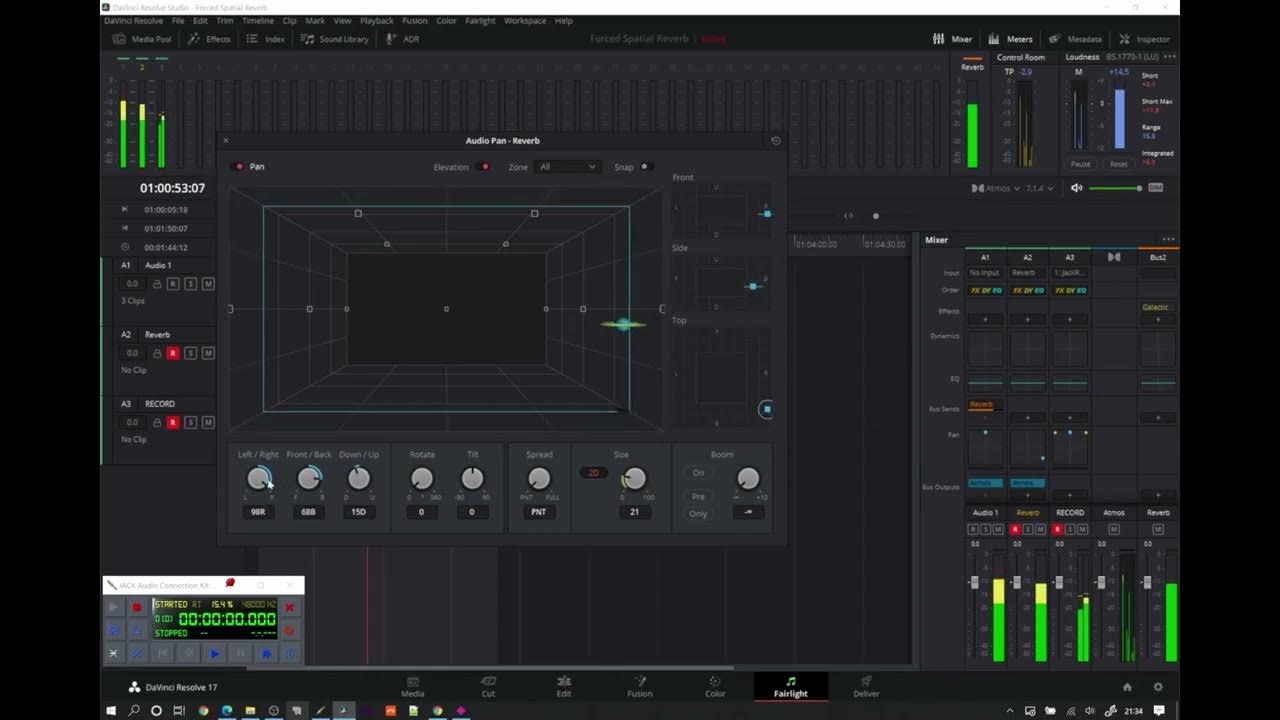1280x720 pixels.
Task: Click the reset icon in Audio Pan dialog
Action: [775, 141]
